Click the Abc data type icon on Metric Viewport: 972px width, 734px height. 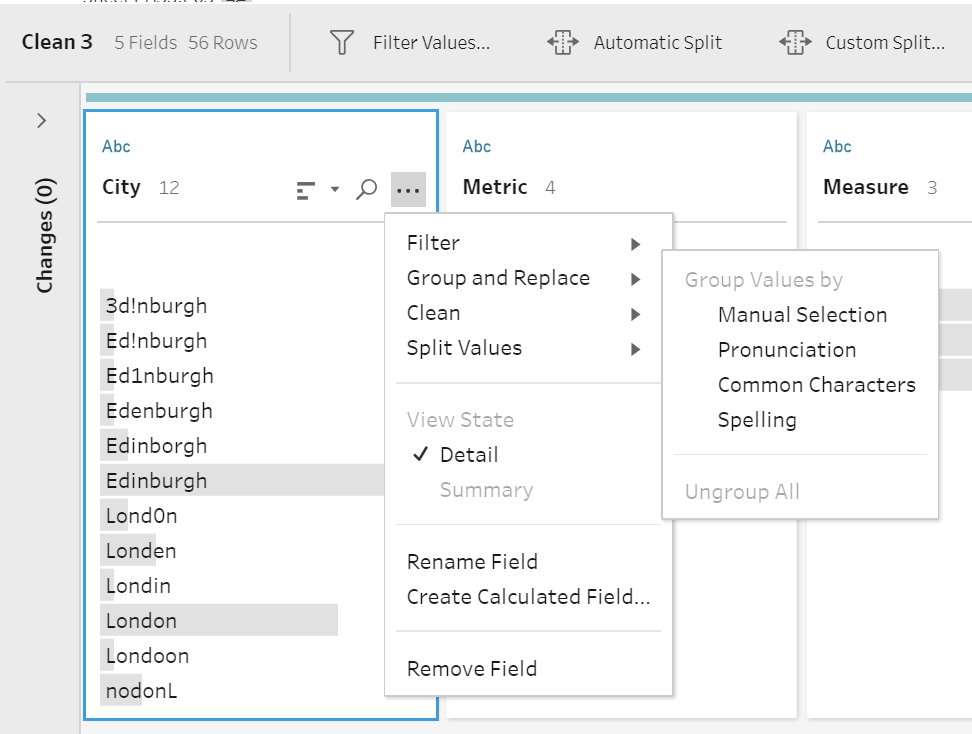(477, 146)
